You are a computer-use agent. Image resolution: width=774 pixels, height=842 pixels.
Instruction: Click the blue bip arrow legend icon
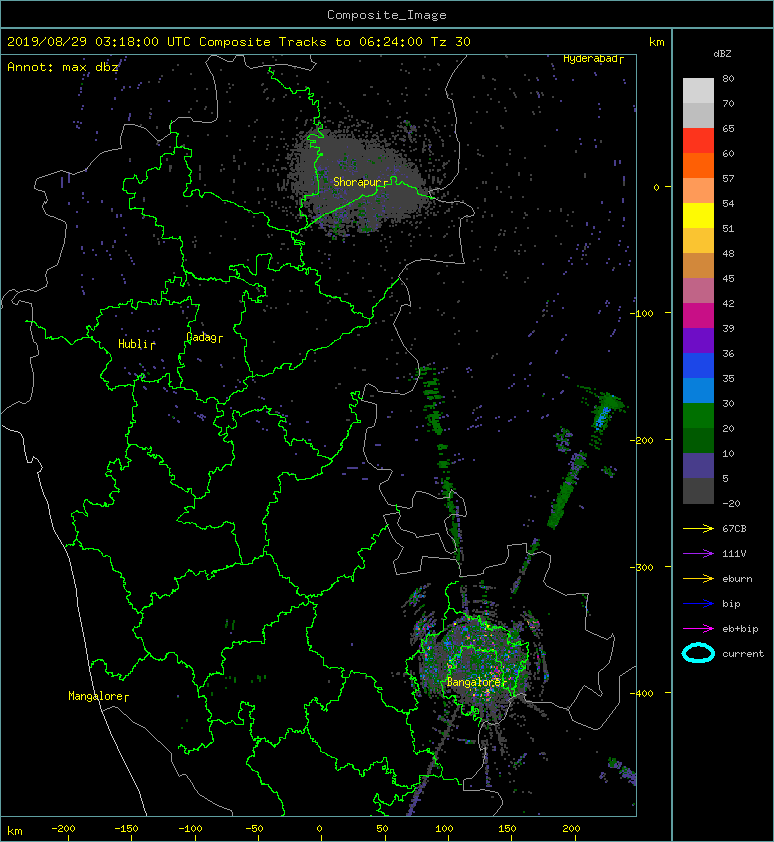point(698,604)
